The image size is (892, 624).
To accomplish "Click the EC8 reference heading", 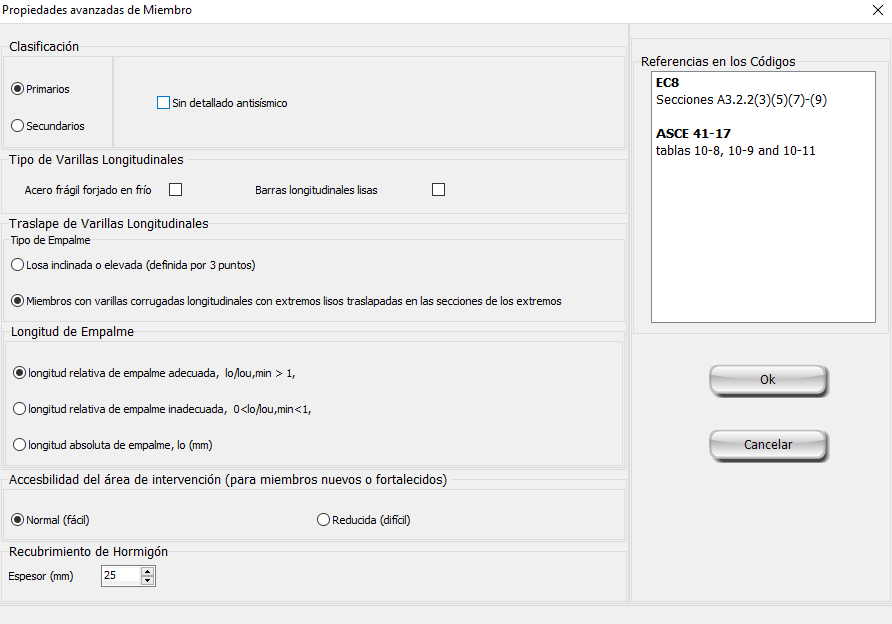I will click(667, 82).
